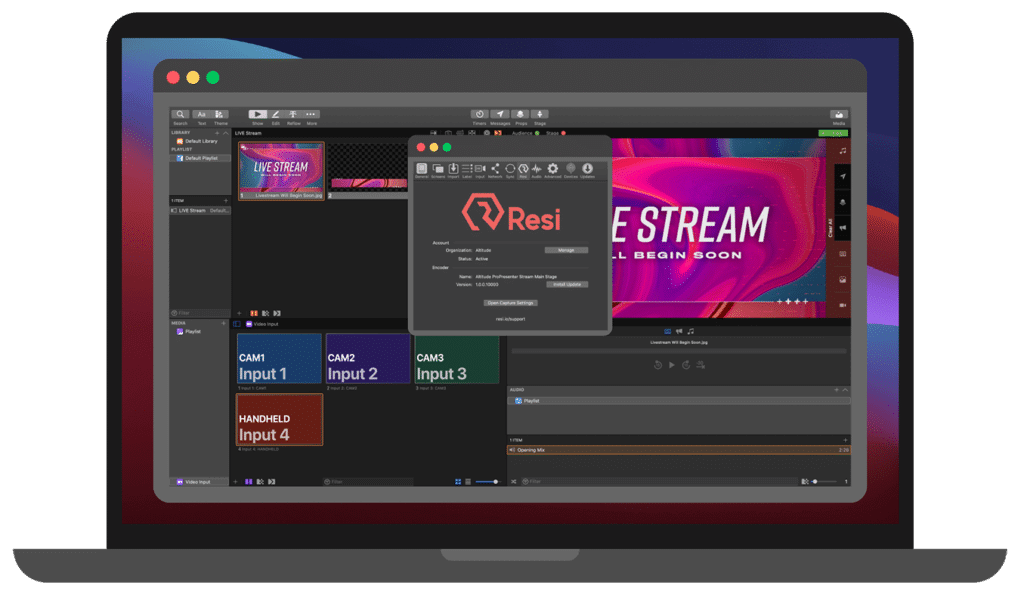Collapse the Audio panel chevron

(845, 389)
